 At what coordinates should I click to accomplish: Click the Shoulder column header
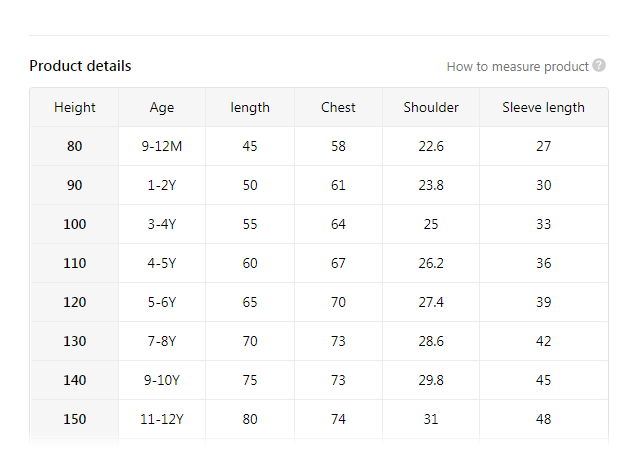tap(431, 107)
